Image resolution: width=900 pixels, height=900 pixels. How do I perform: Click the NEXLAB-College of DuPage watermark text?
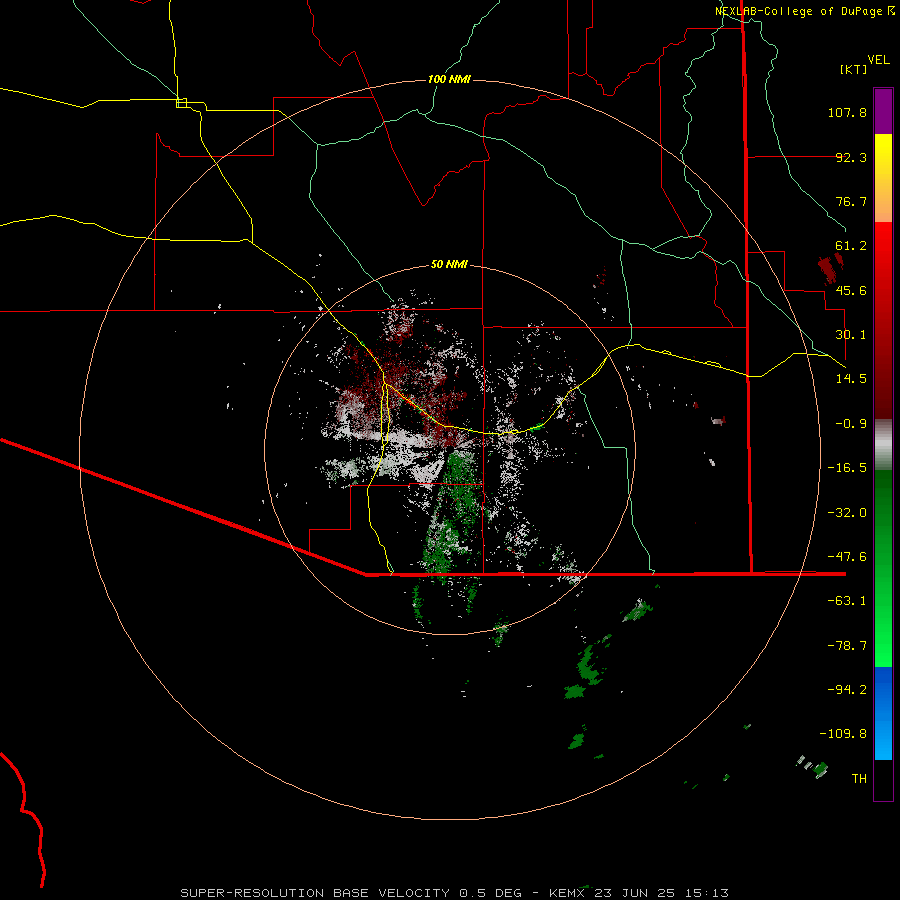coord(804,11)
